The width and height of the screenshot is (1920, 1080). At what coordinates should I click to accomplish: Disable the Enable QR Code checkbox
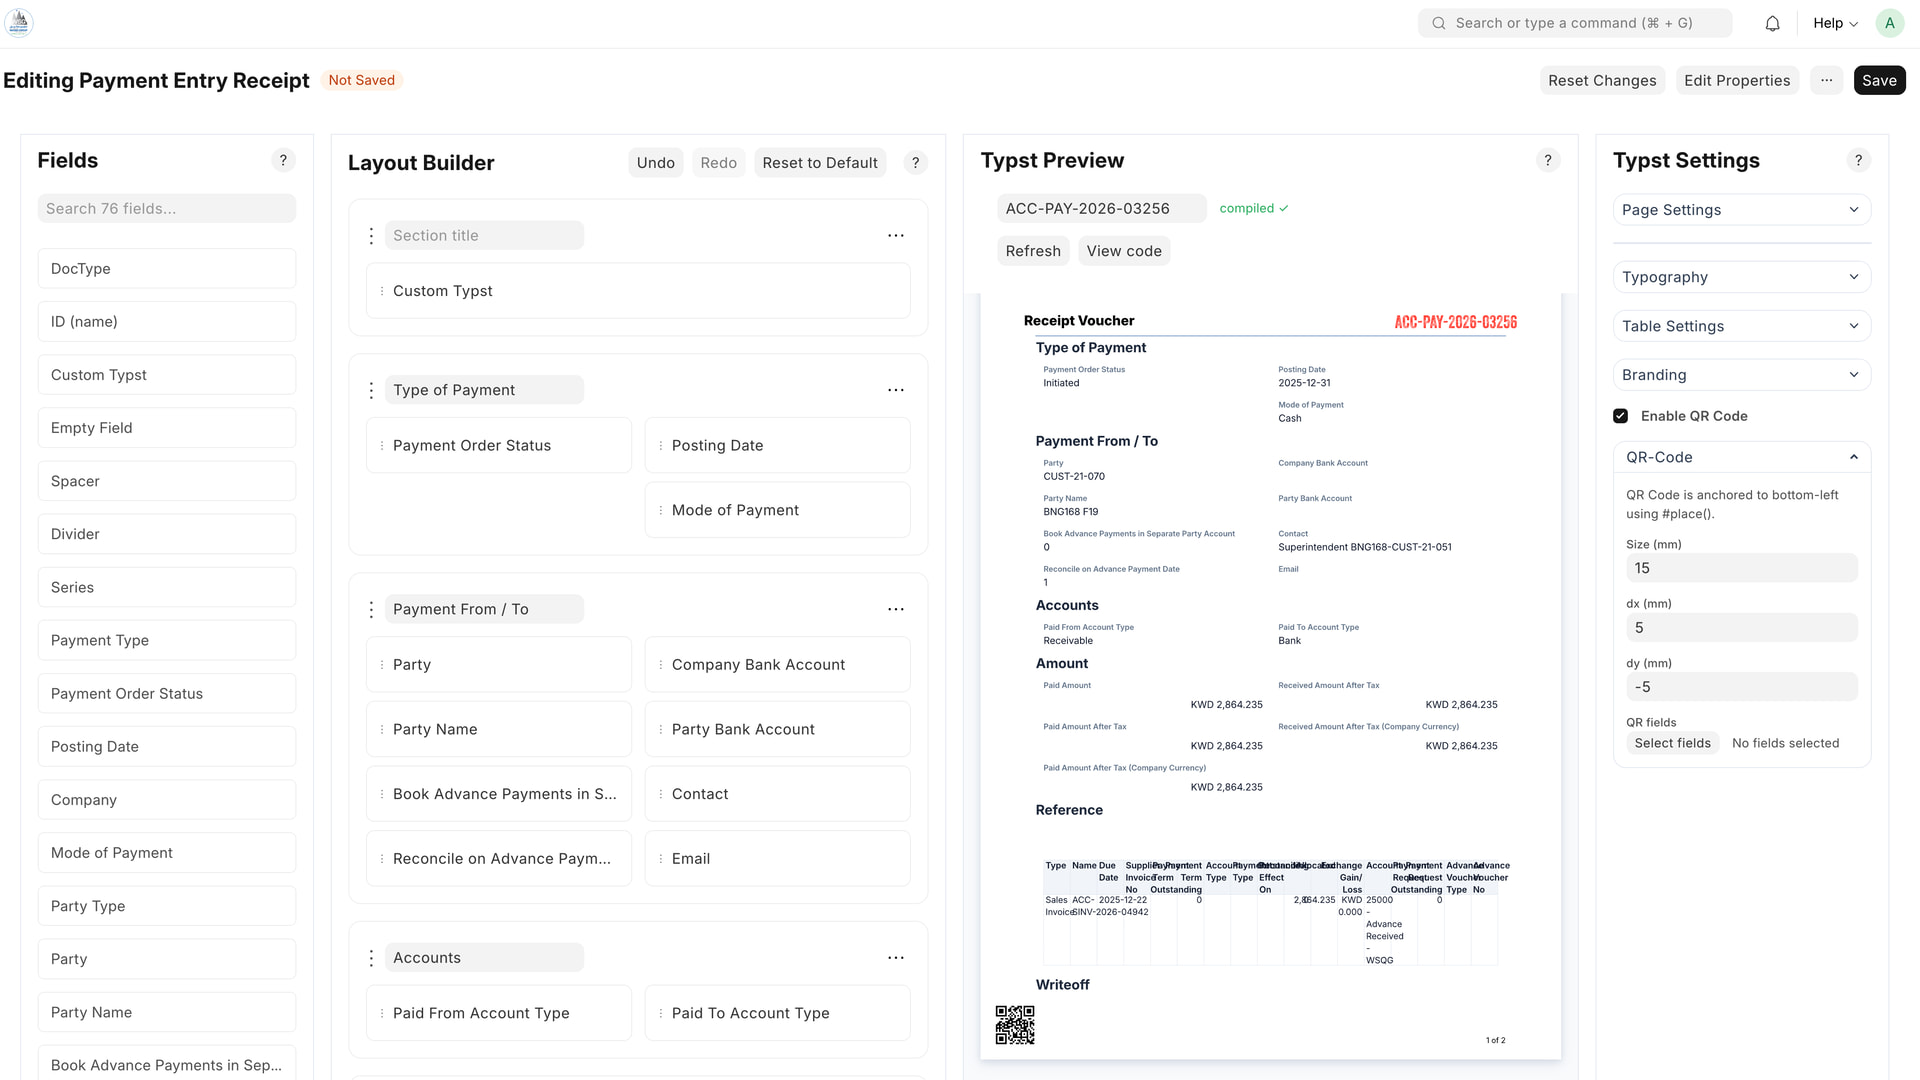[1620, 416]
